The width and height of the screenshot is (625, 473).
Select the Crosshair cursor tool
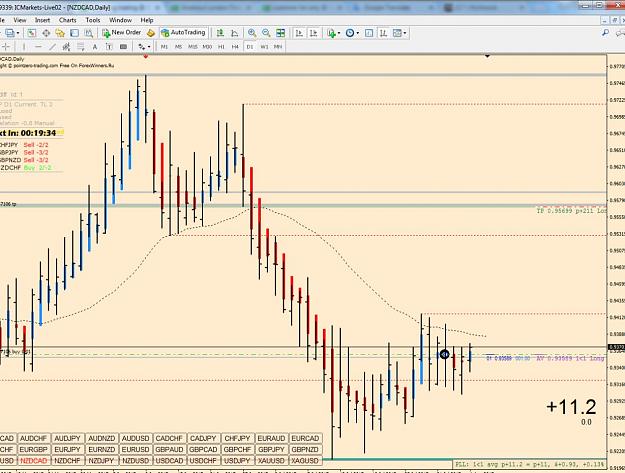click(6, 47)
